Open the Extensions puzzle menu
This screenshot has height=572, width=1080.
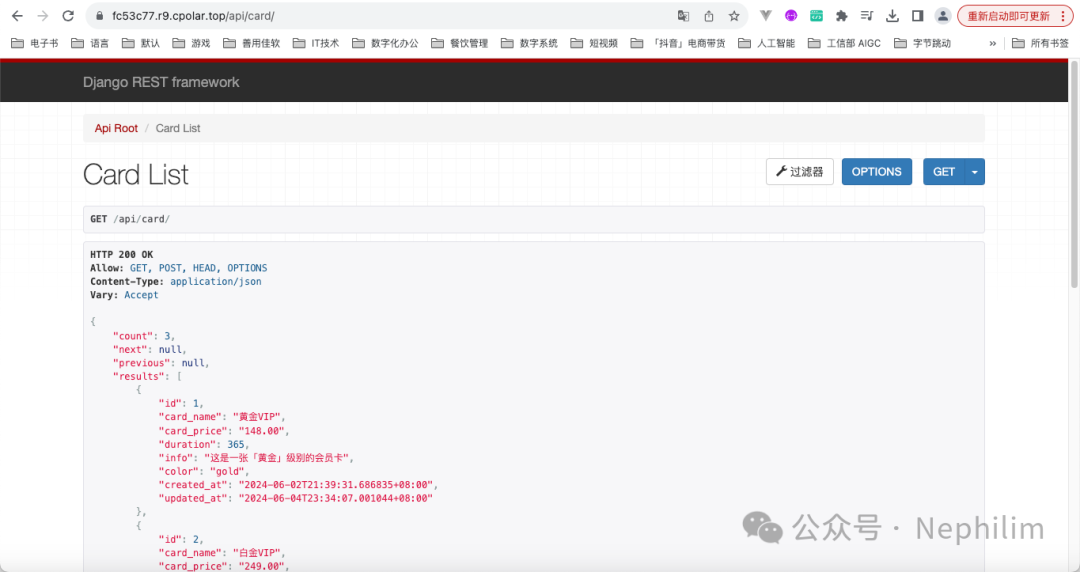tap(842, 16)
